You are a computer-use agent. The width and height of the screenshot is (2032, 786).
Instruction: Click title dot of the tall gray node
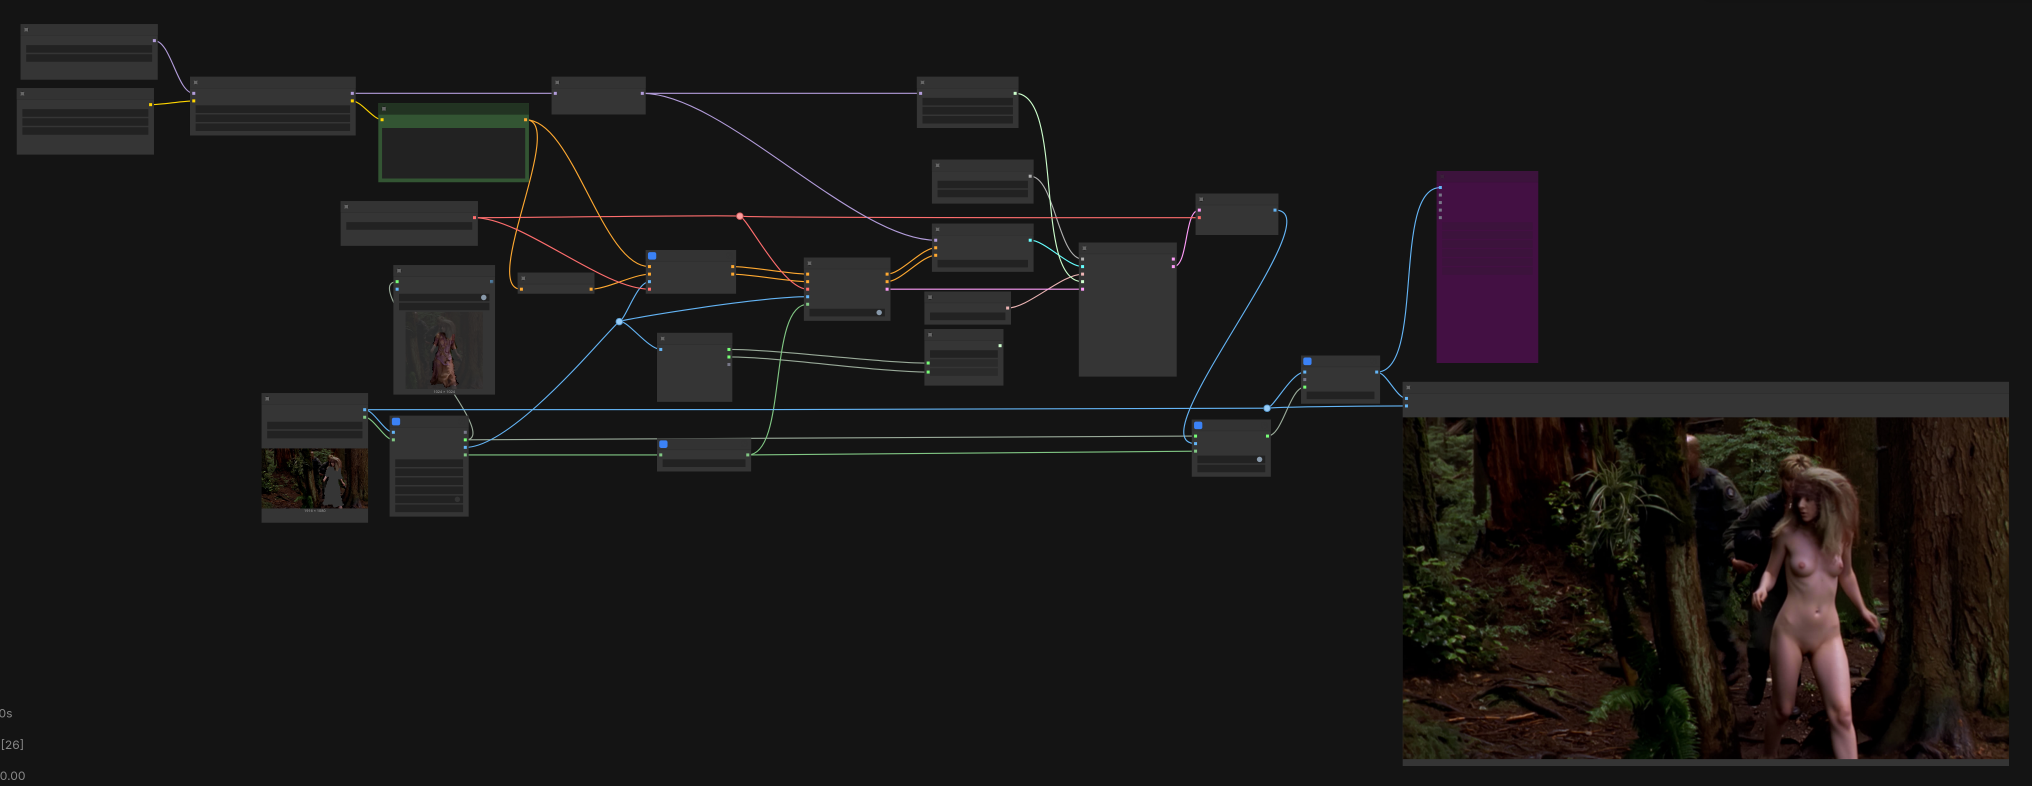pos(1084,248)
